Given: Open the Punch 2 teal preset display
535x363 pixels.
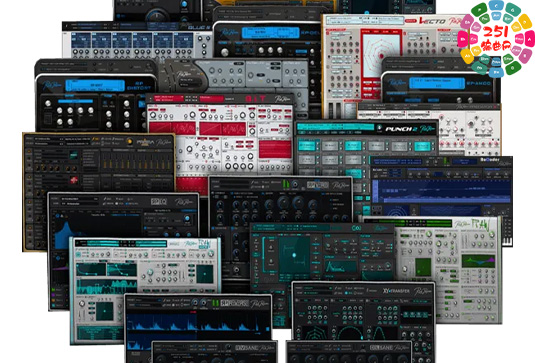Looking at the screenshot, I should 336,127.
